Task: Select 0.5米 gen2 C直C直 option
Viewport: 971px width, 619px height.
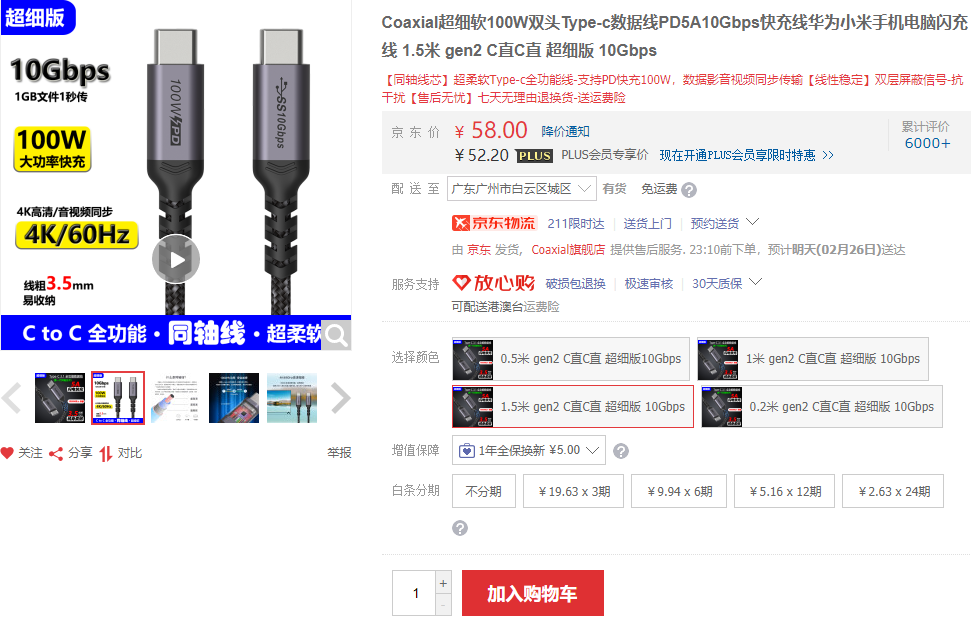Action: coord(570,359)
